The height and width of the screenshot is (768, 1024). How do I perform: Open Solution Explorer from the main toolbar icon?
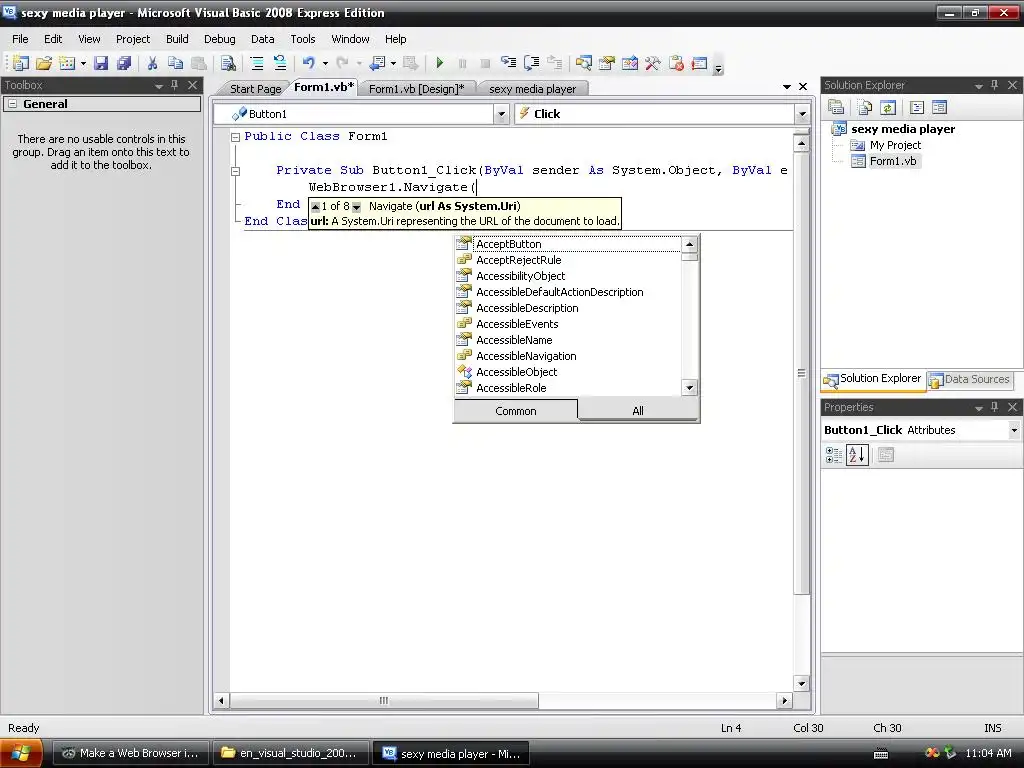[583, 63]
